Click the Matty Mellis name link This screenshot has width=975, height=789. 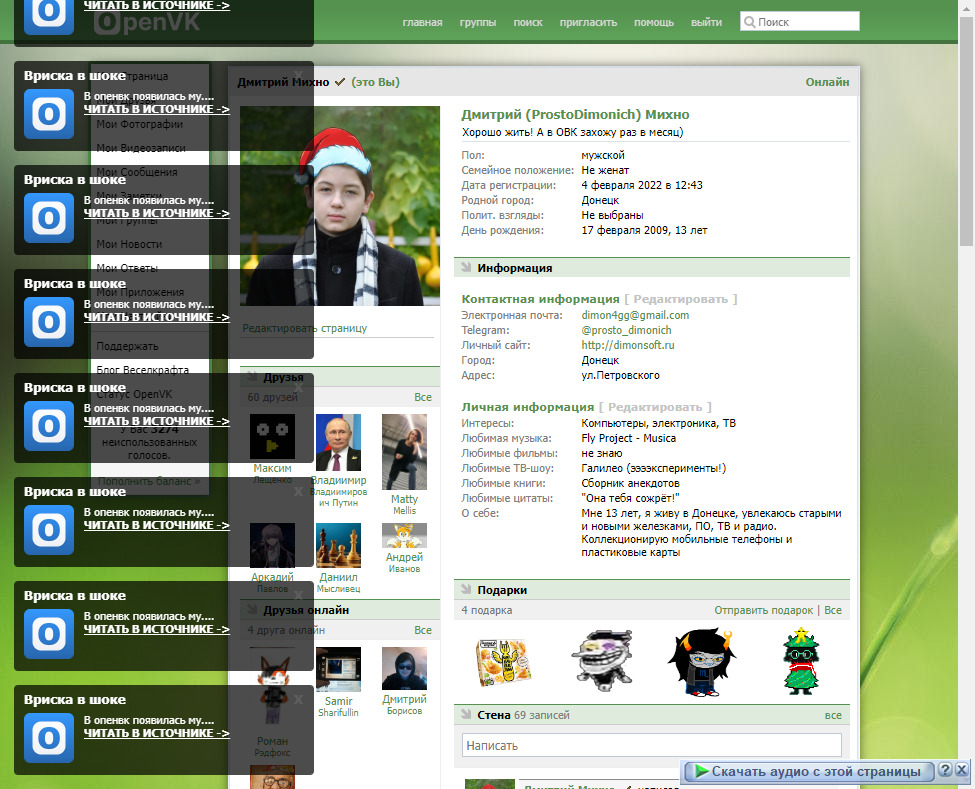coord(404,504)
